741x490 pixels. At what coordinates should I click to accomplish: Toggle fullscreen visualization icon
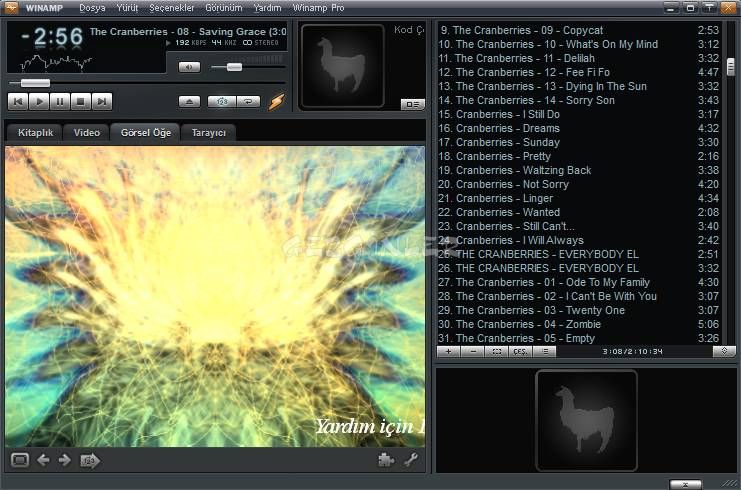click(20, 460)
